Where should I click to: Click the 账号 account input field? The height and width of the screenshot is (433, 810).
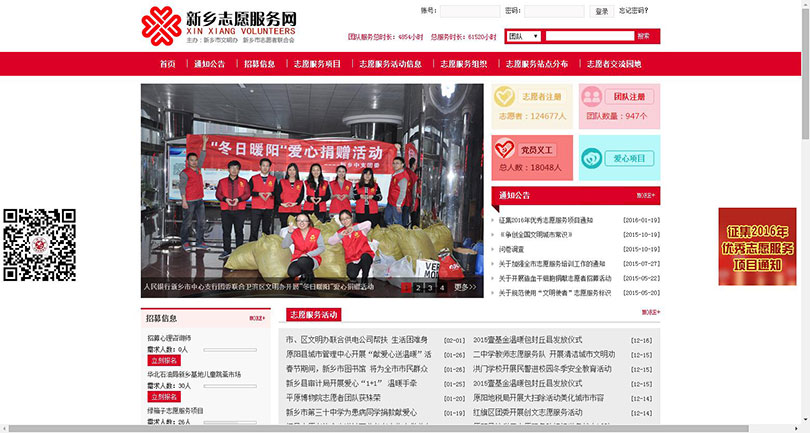(x=470, y=11)
